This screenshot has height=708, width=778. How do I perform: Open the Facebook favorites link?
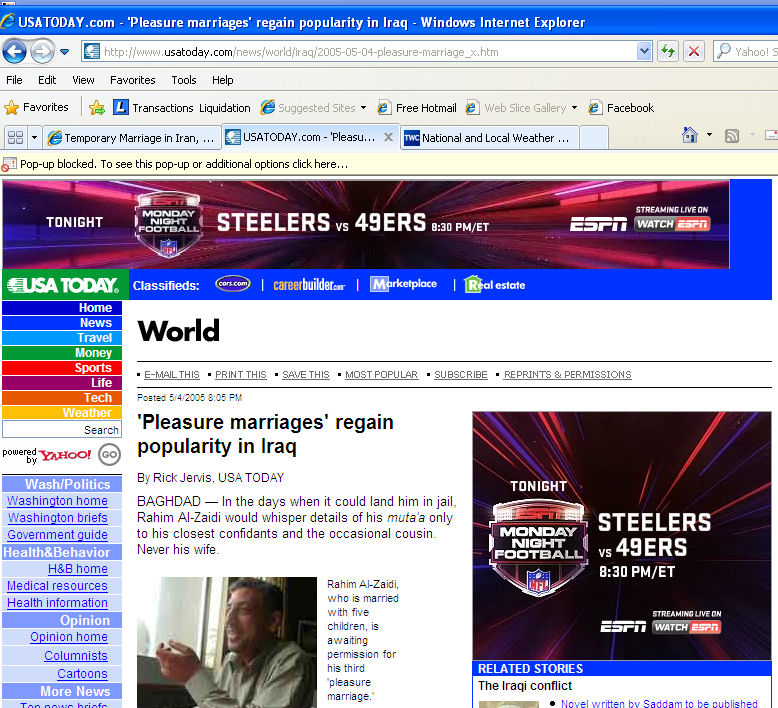click(621, 108)
